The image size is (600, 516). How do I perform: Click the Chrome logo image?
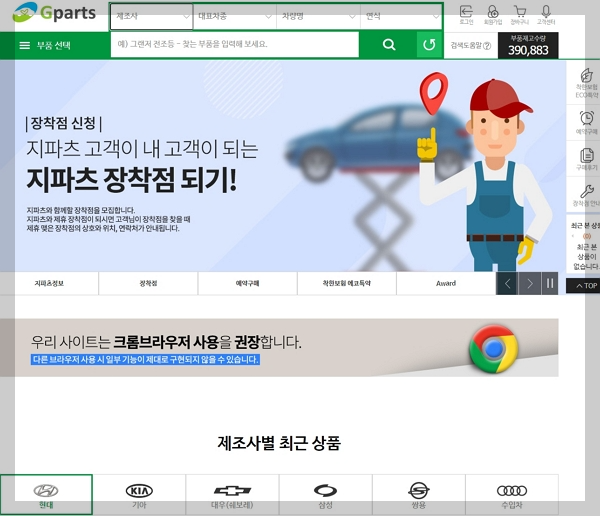(494, 349)
